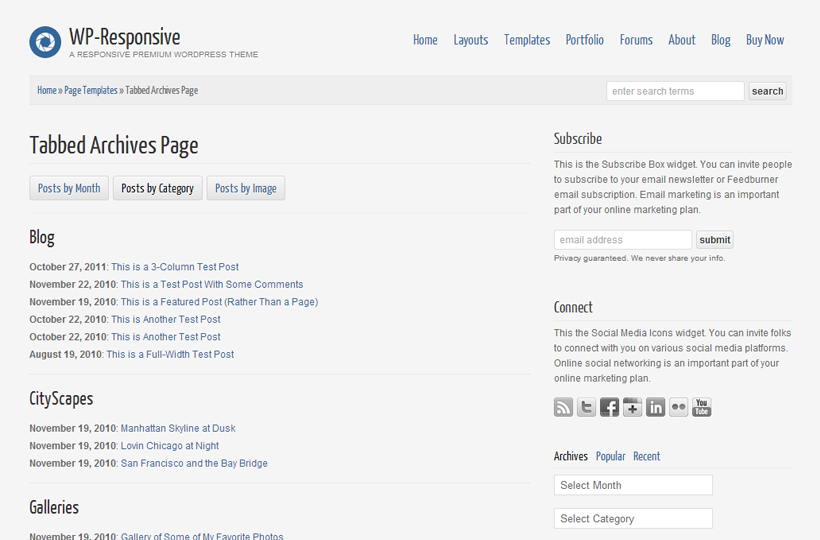Open the Google Plus social icon
The height and width of the screenshot is (540, 820).
632,407
